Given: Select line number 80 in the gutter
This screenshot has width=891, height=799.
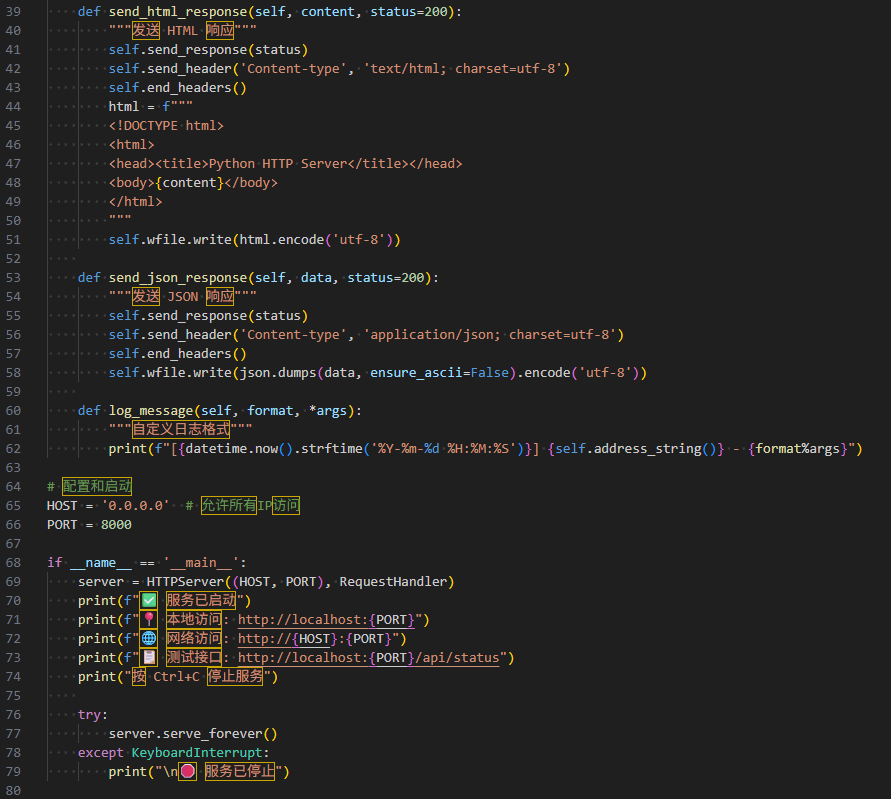Looking at the screenshot, I should [x=13, y=790].
